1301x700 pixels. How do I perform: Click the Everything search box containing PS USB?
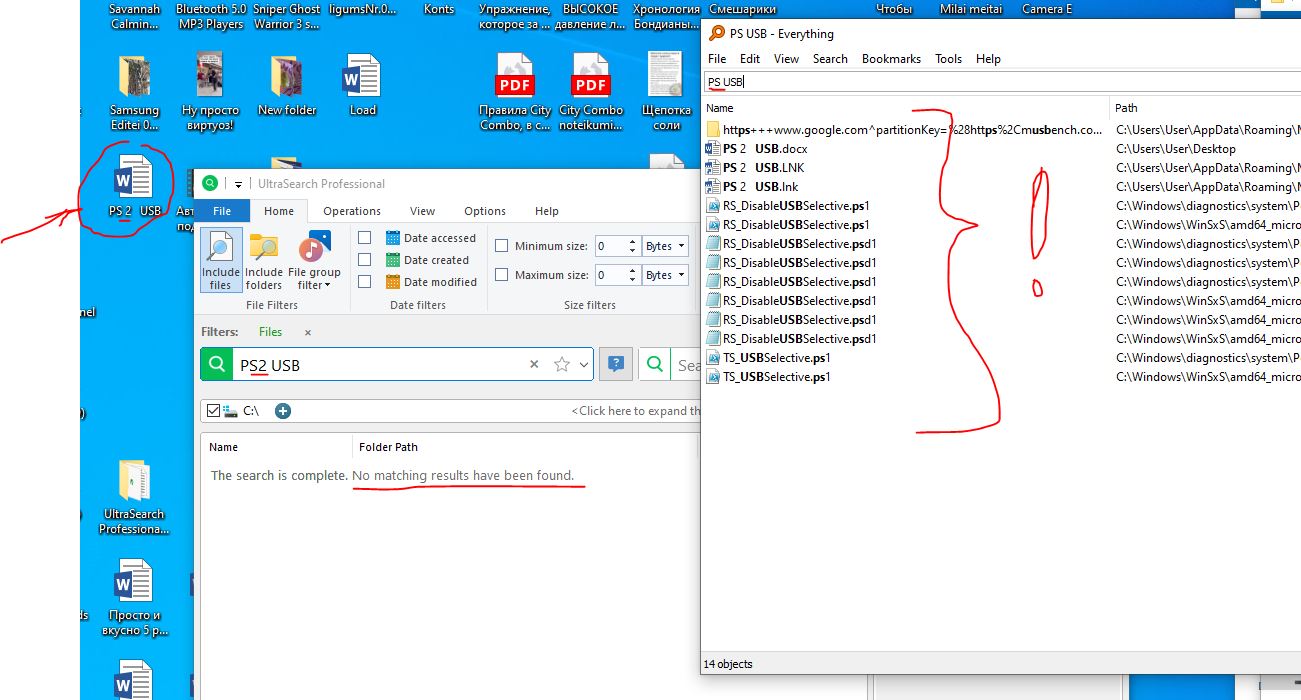[x=1002, y=82]
